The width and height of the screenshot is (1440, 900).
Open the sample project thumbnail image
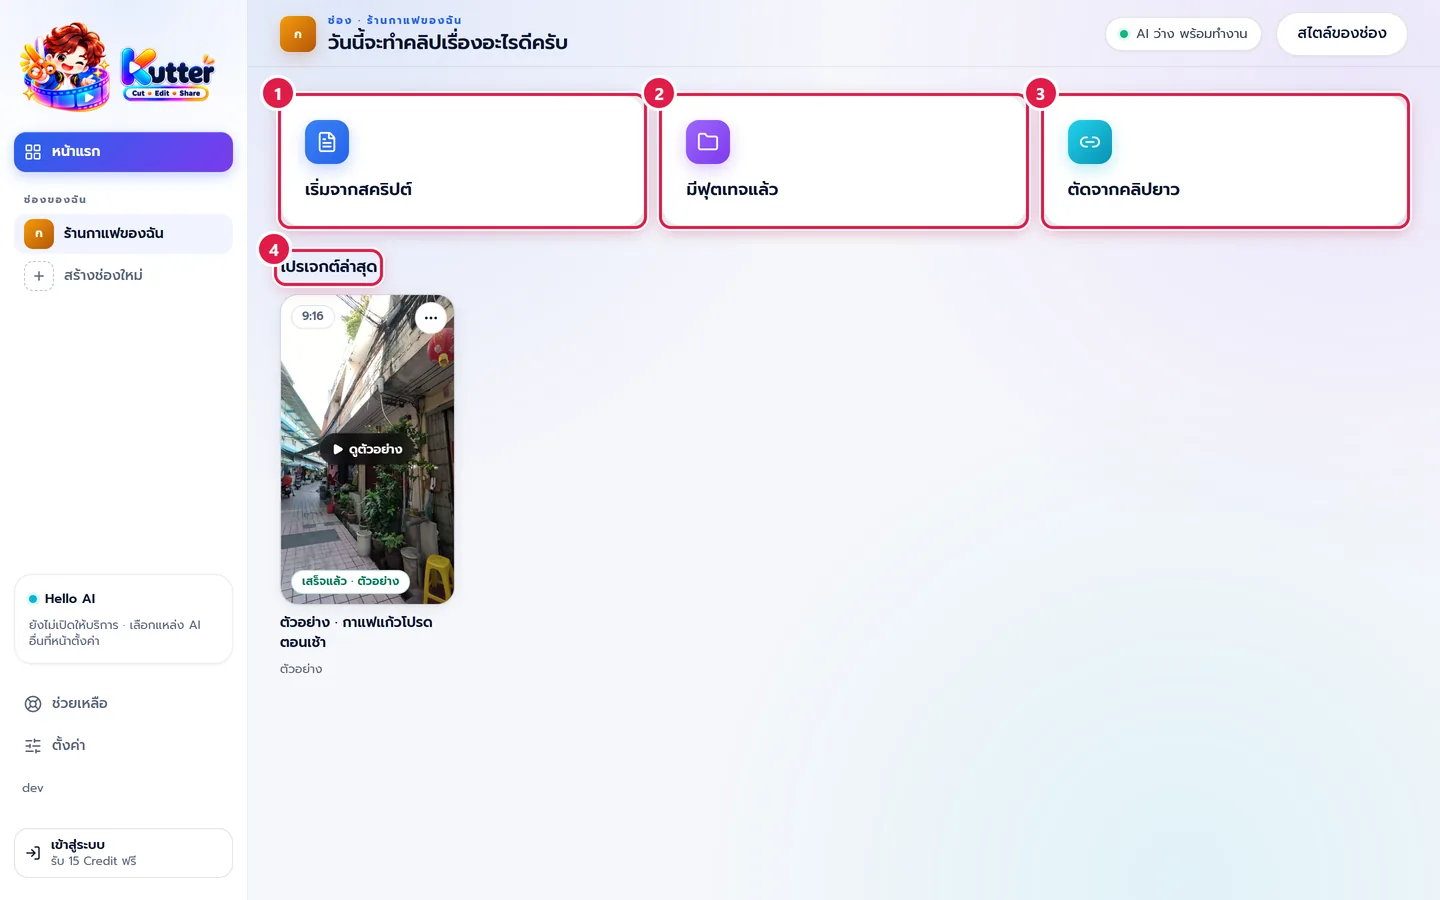(367, 449)
